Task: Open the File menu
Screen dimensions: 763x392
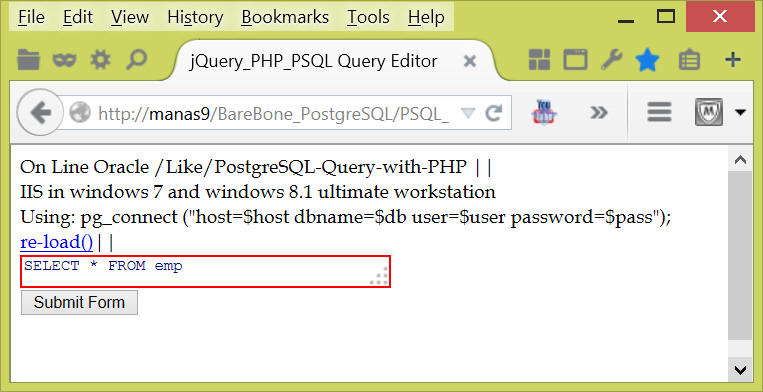Action: coord(31,18)
